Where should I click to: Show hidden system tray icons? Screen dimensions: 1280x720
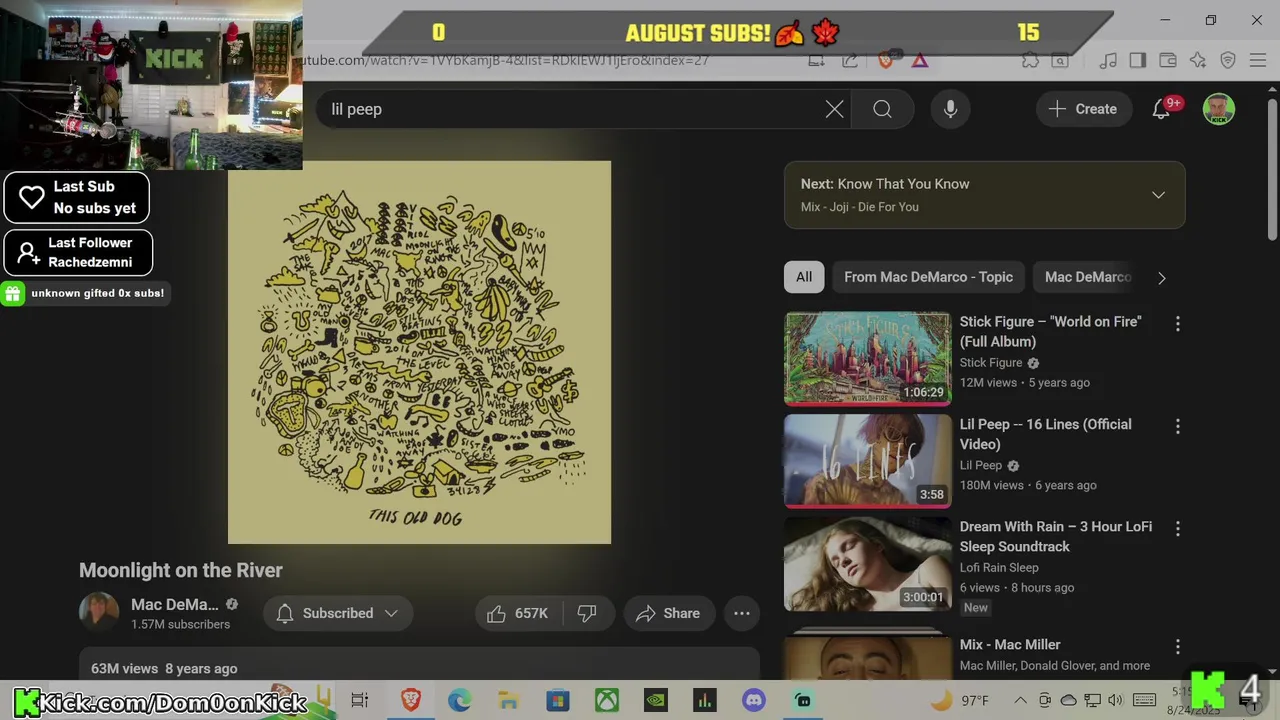pos(1020,701)
